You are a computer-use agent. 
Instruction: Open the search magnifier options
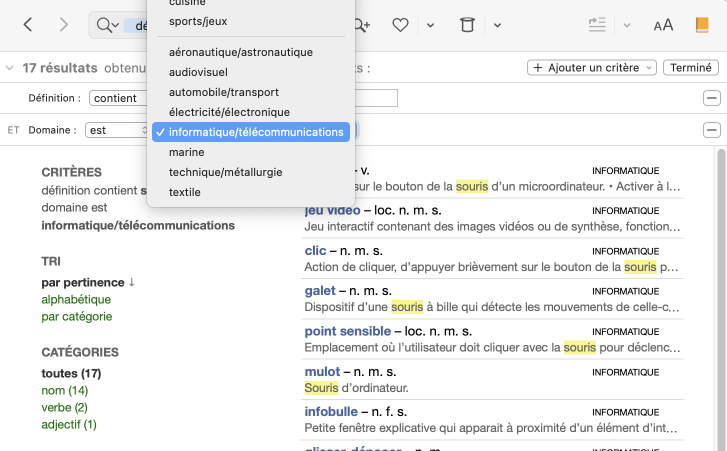coord(105,25)
